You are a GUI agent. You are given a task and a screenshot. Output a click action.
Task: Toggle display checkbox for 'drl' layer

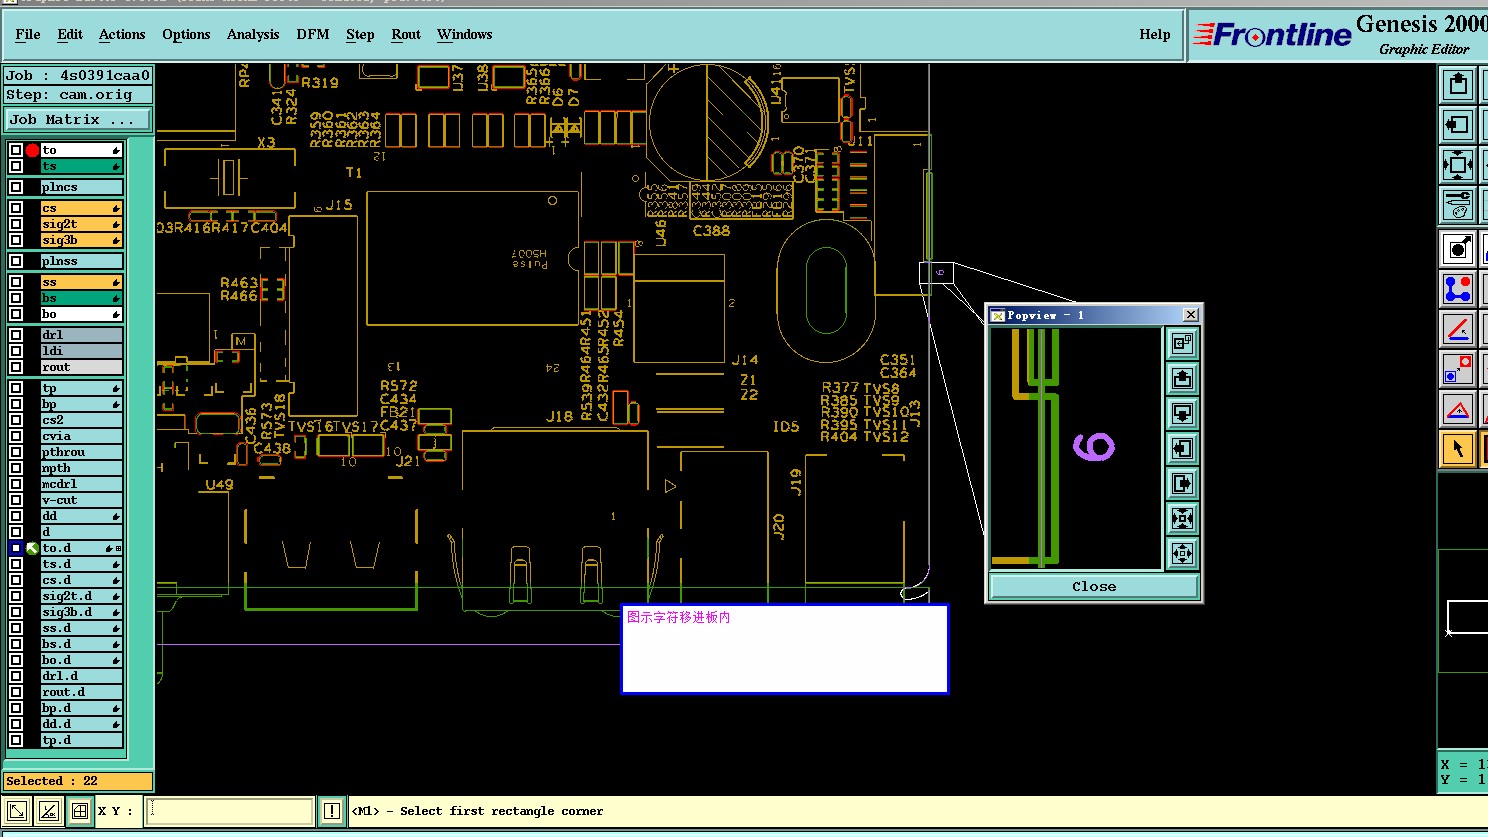click(x=16, y=335)
